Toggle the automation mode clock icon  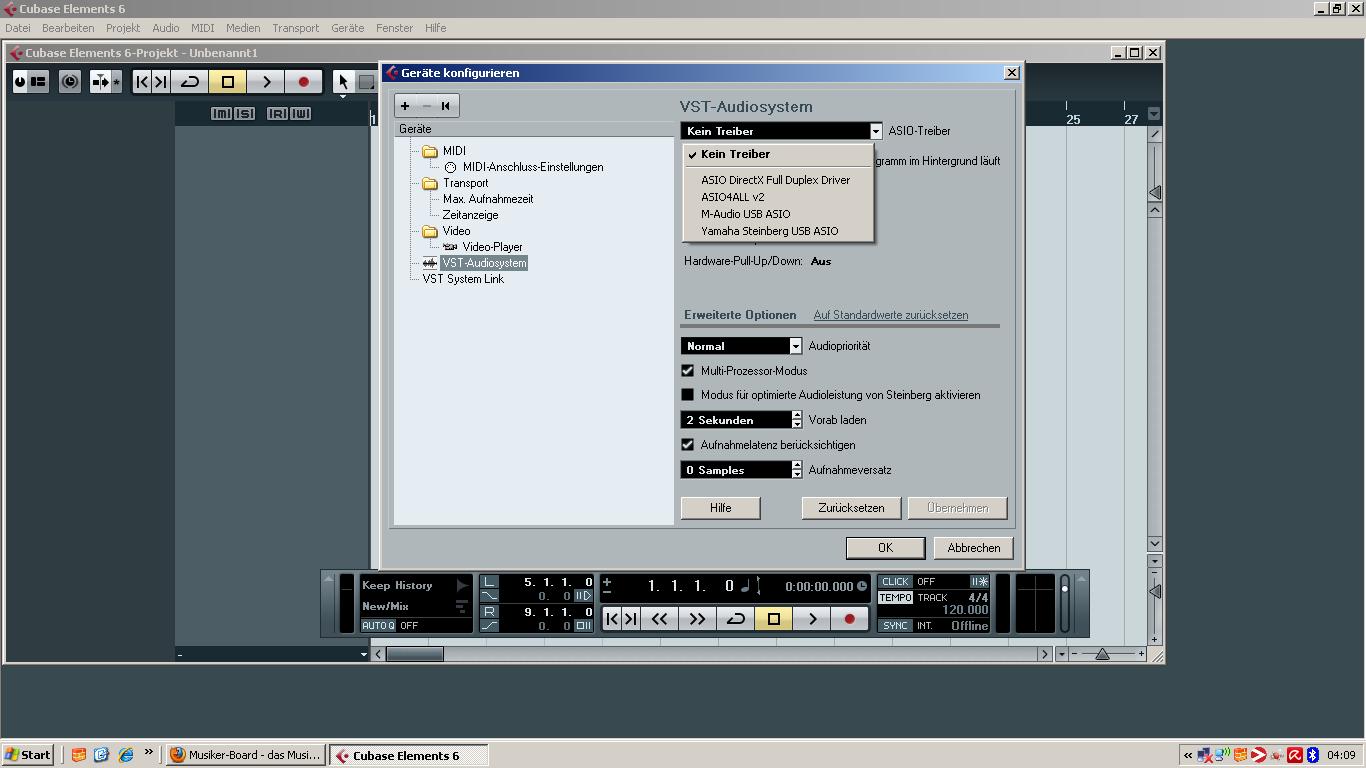coord(70,82)
